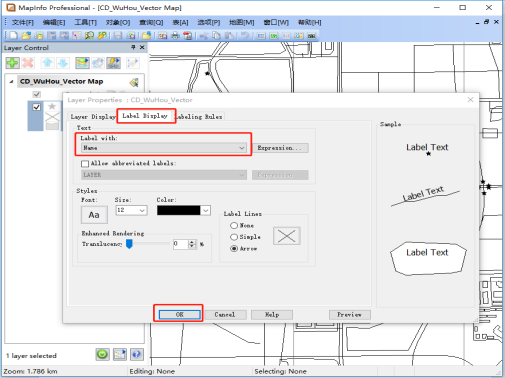This screenshot has height=378, width=505.
Task: Switch to the Layer Display tab
Action: (93, 117)
